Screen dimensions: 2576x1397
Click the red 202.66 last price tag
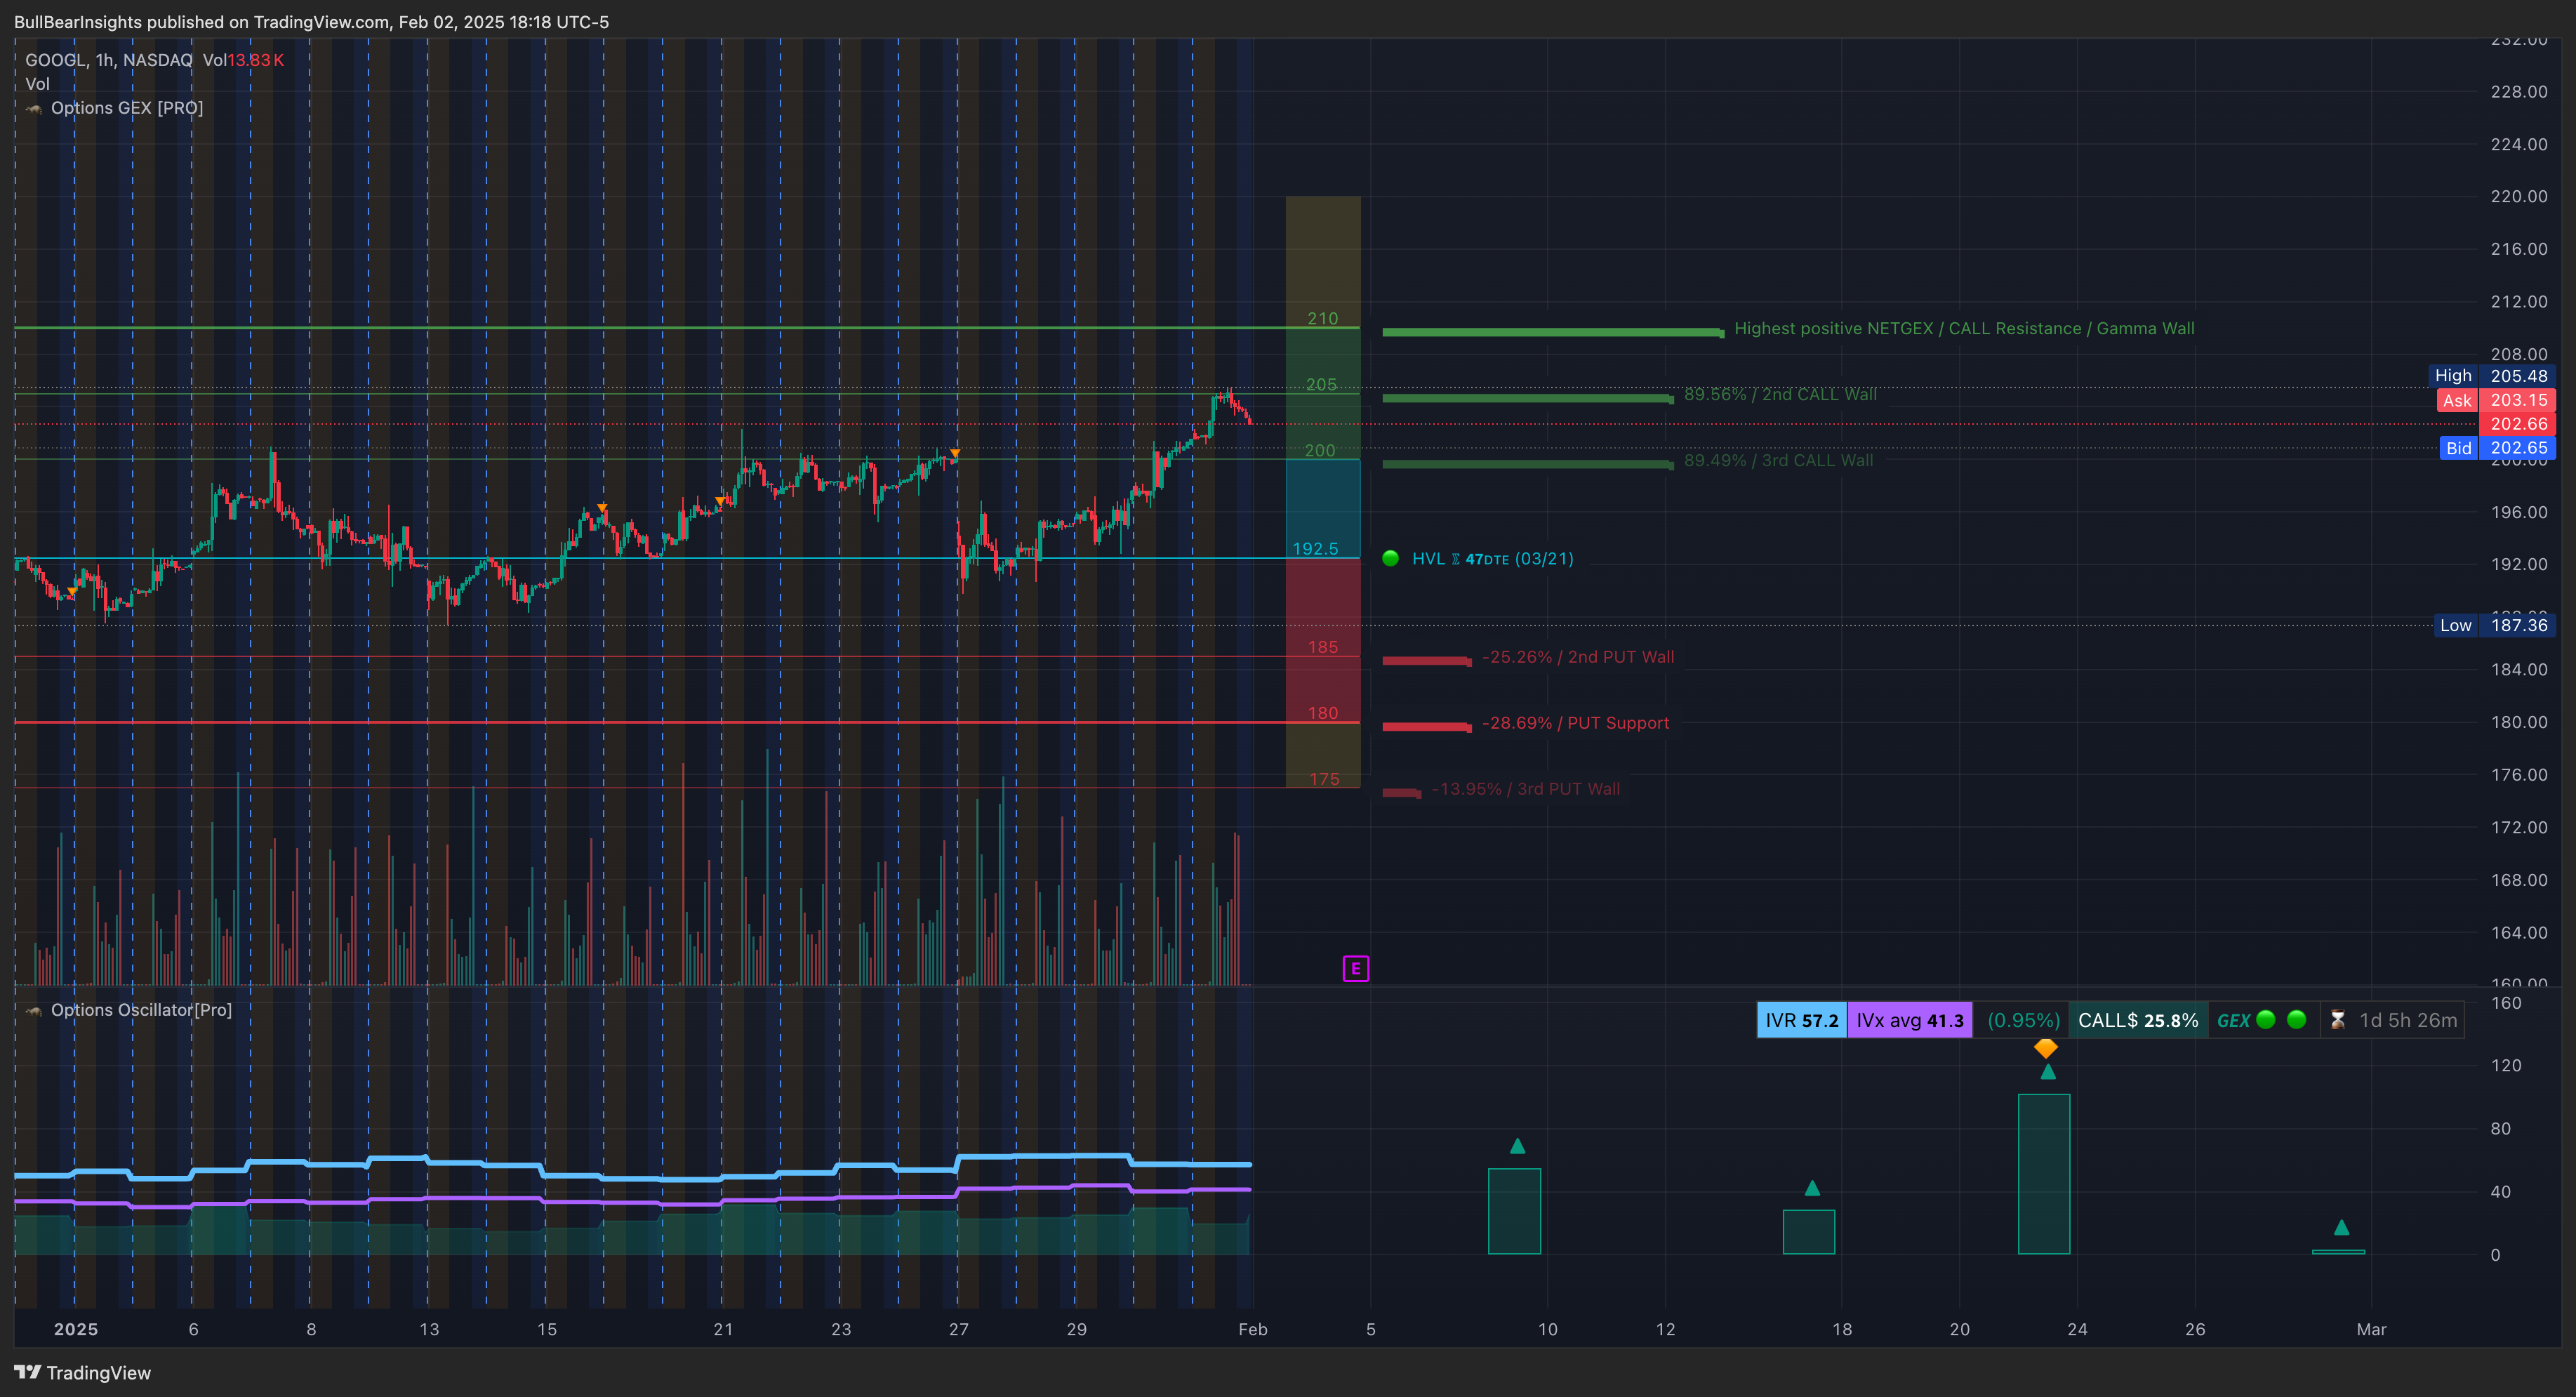pos(2518,424)
